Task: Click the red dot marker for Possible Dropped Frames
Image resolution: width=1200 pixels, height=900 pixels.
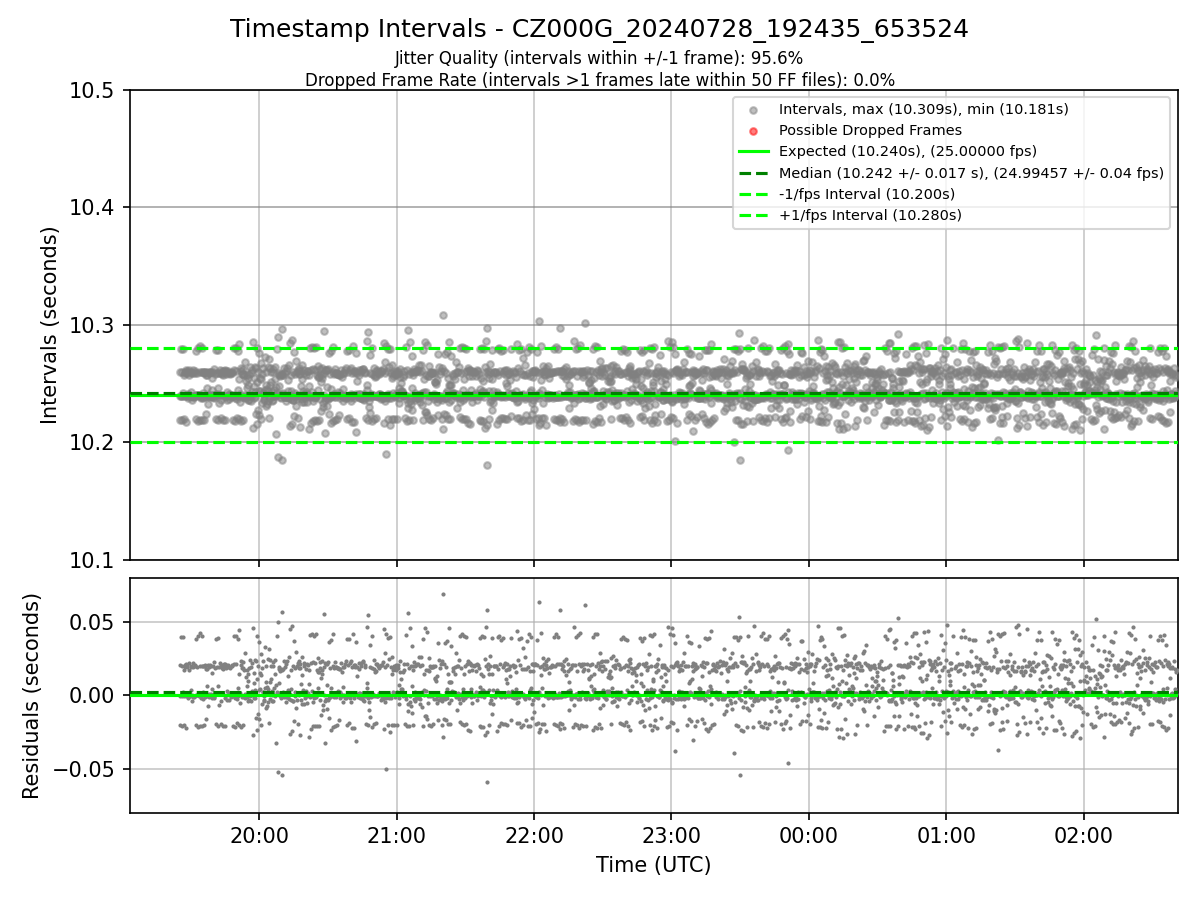Action: coord(755,130)
